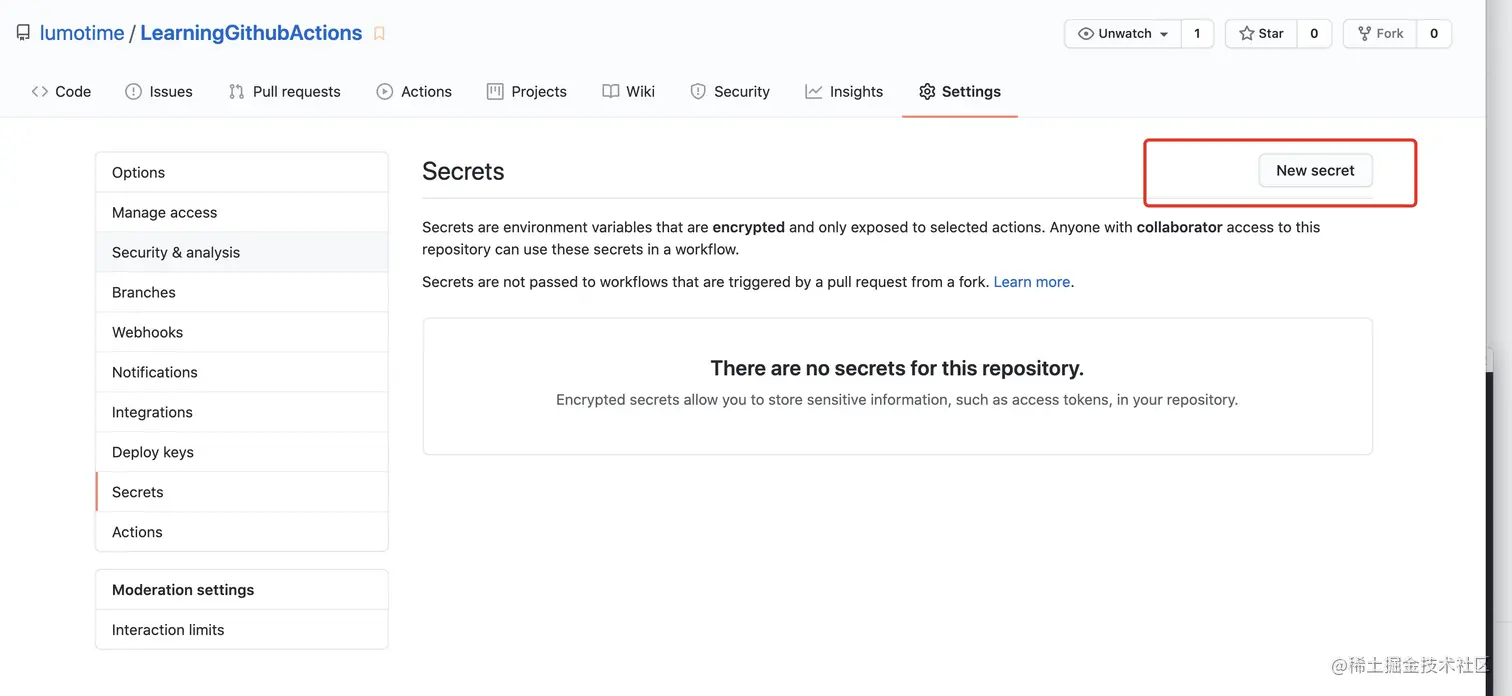Image resolution: width=1512 pixels, height=696 pixels.
Task: Click the pull request branch icon
Action: (236, 91)
